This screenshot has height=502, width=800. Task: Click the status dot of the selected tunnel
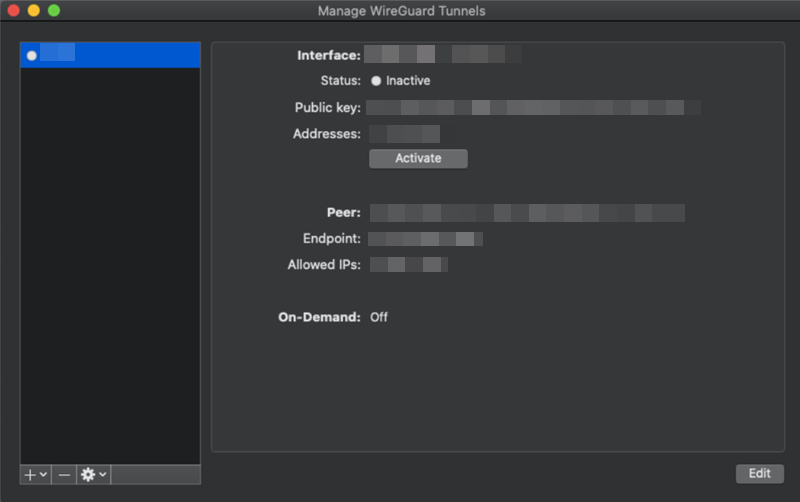32,55
